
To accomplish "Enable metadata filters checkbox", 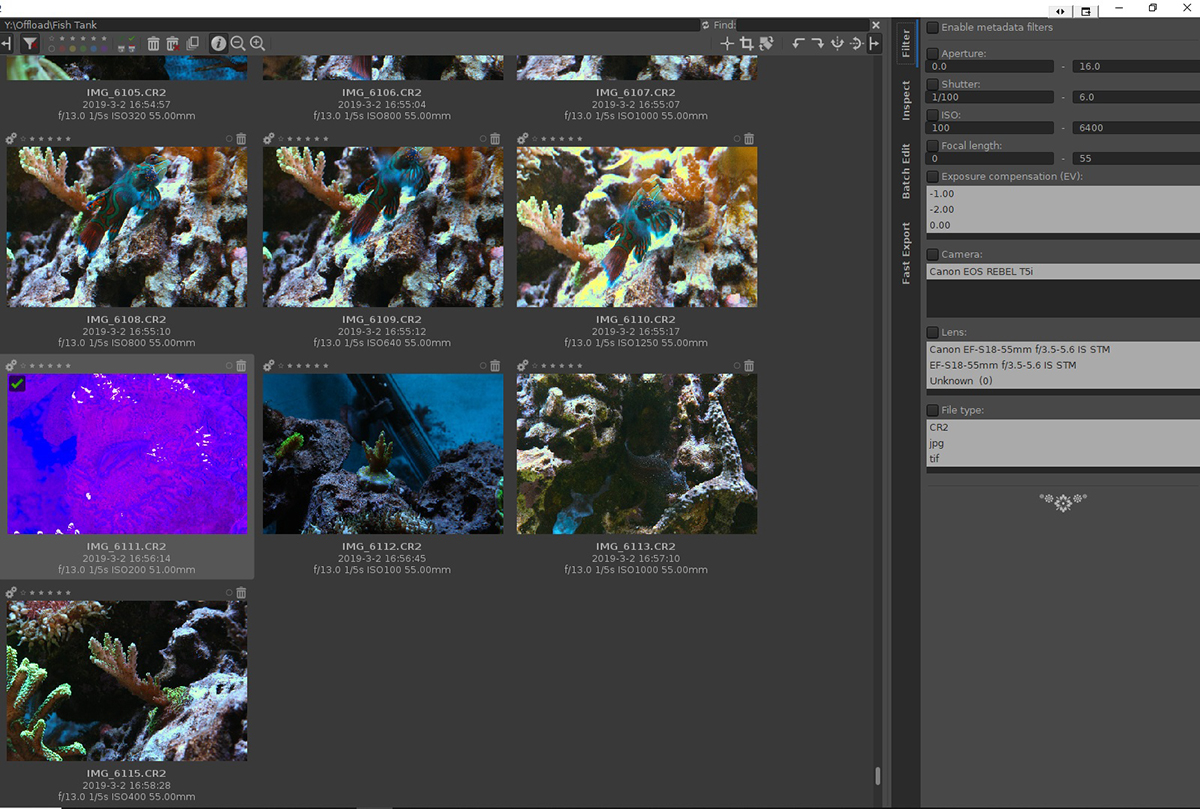I will tap(933, 28).
